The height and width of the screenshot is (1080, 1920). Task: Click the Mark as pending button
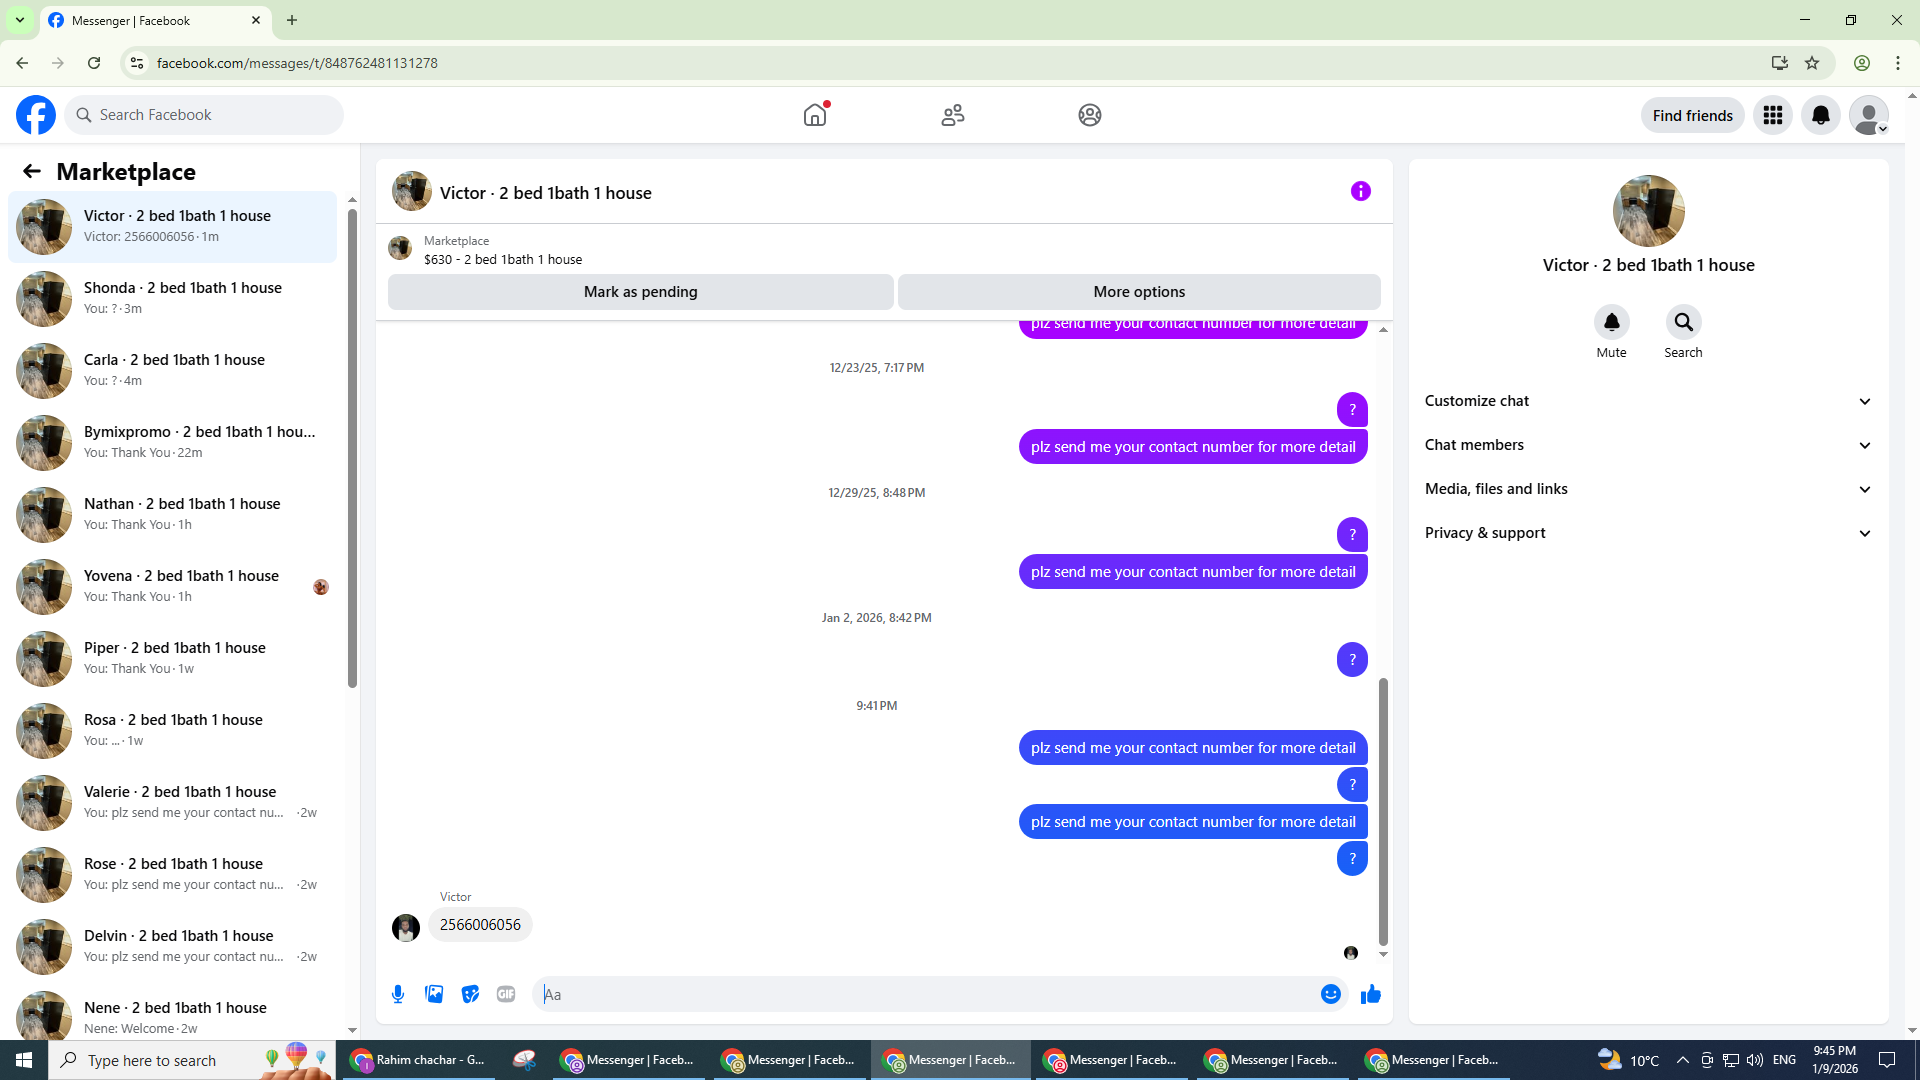[640, 292]
